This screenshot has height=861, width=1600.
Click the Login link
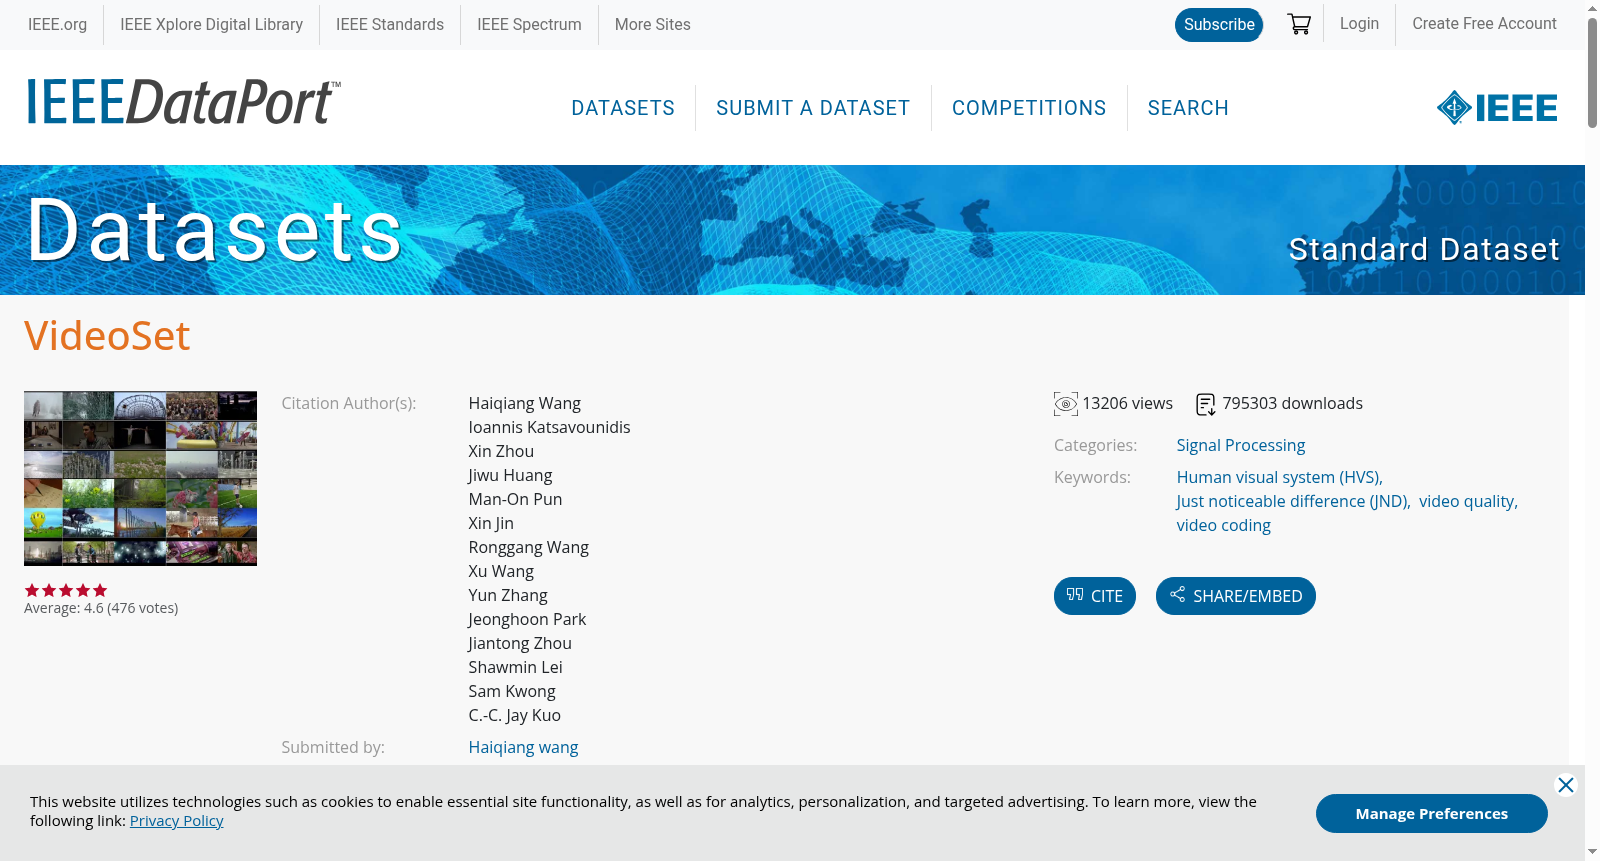[1359, 23]
